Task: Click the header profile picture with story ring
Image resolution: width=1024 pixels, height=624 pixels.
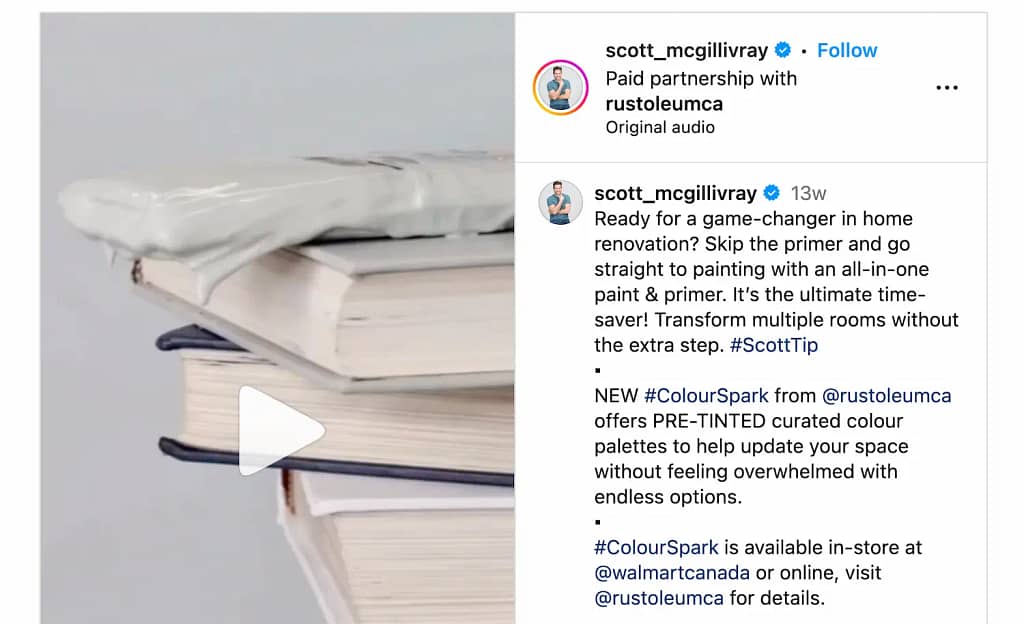Action: click(560, 87)
